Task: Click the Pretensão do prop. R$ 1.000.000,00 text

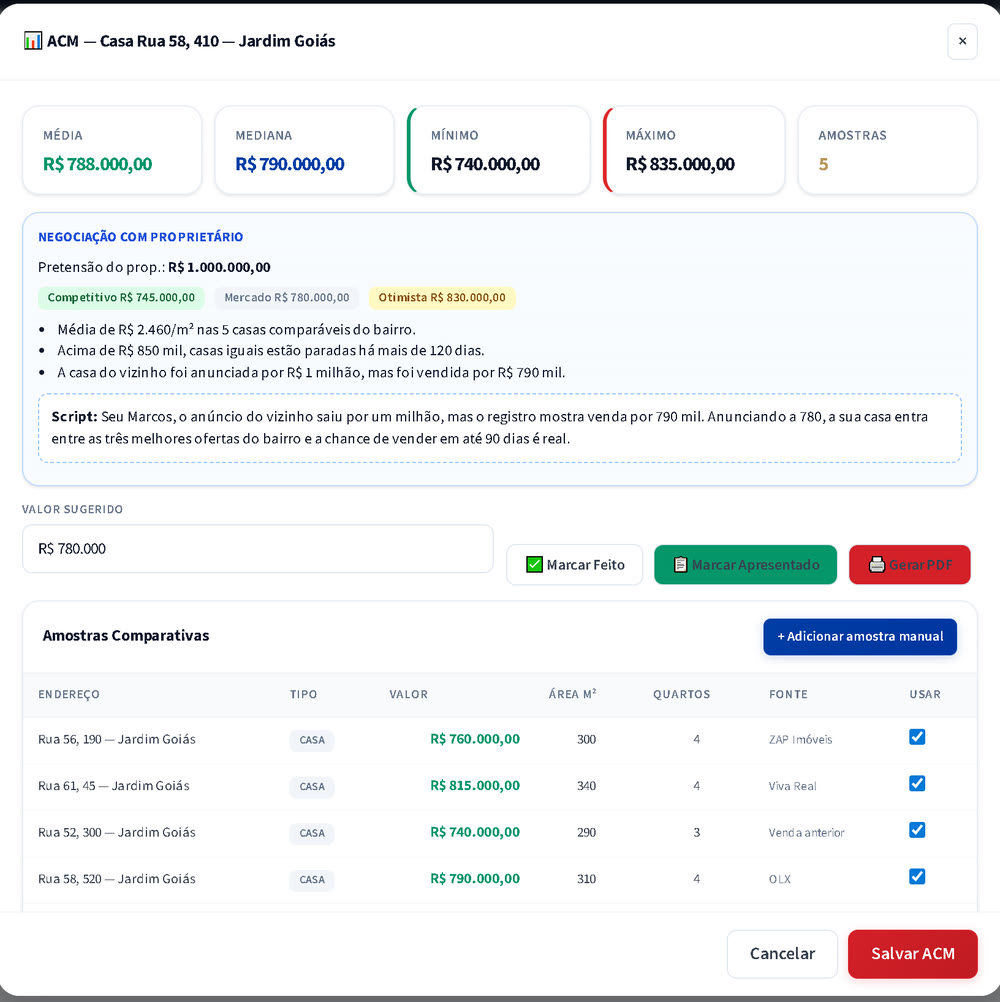Action: pos(154,267)
